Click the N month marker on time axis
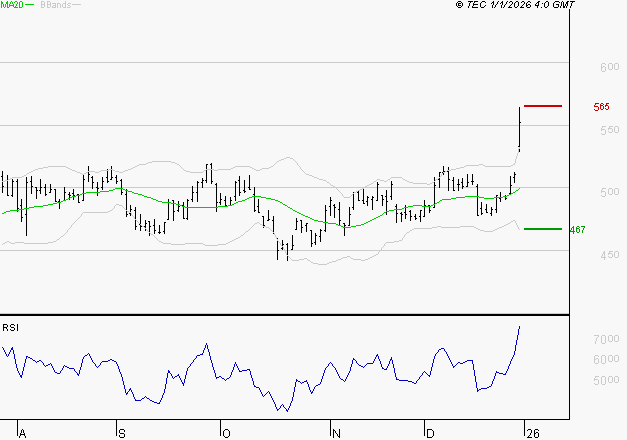 (336, 433)
